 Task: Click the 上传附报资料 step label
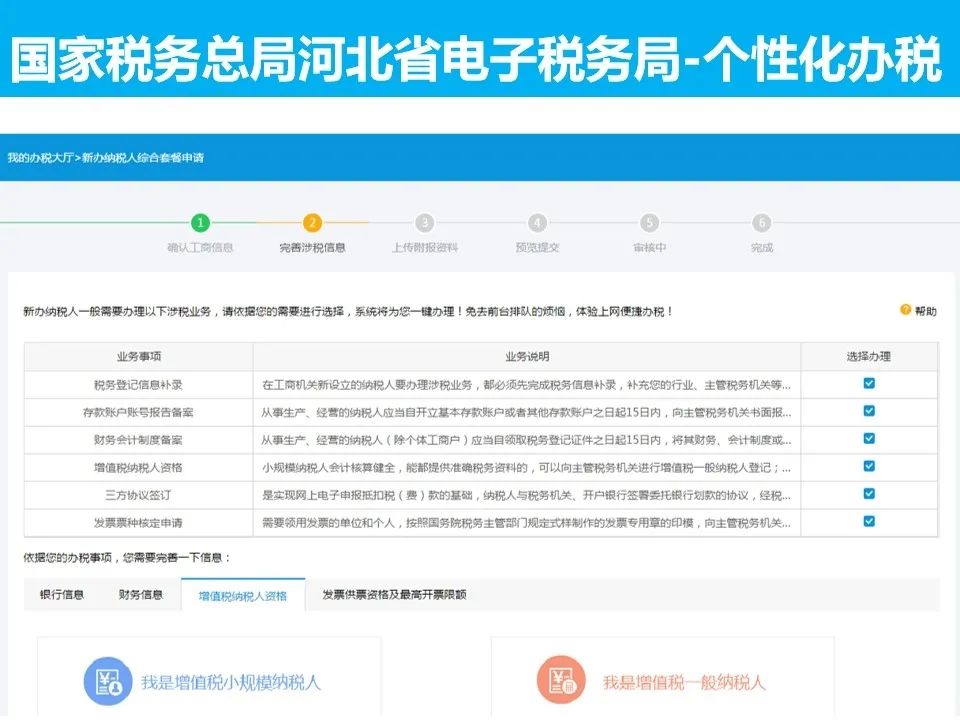(425, 247)
